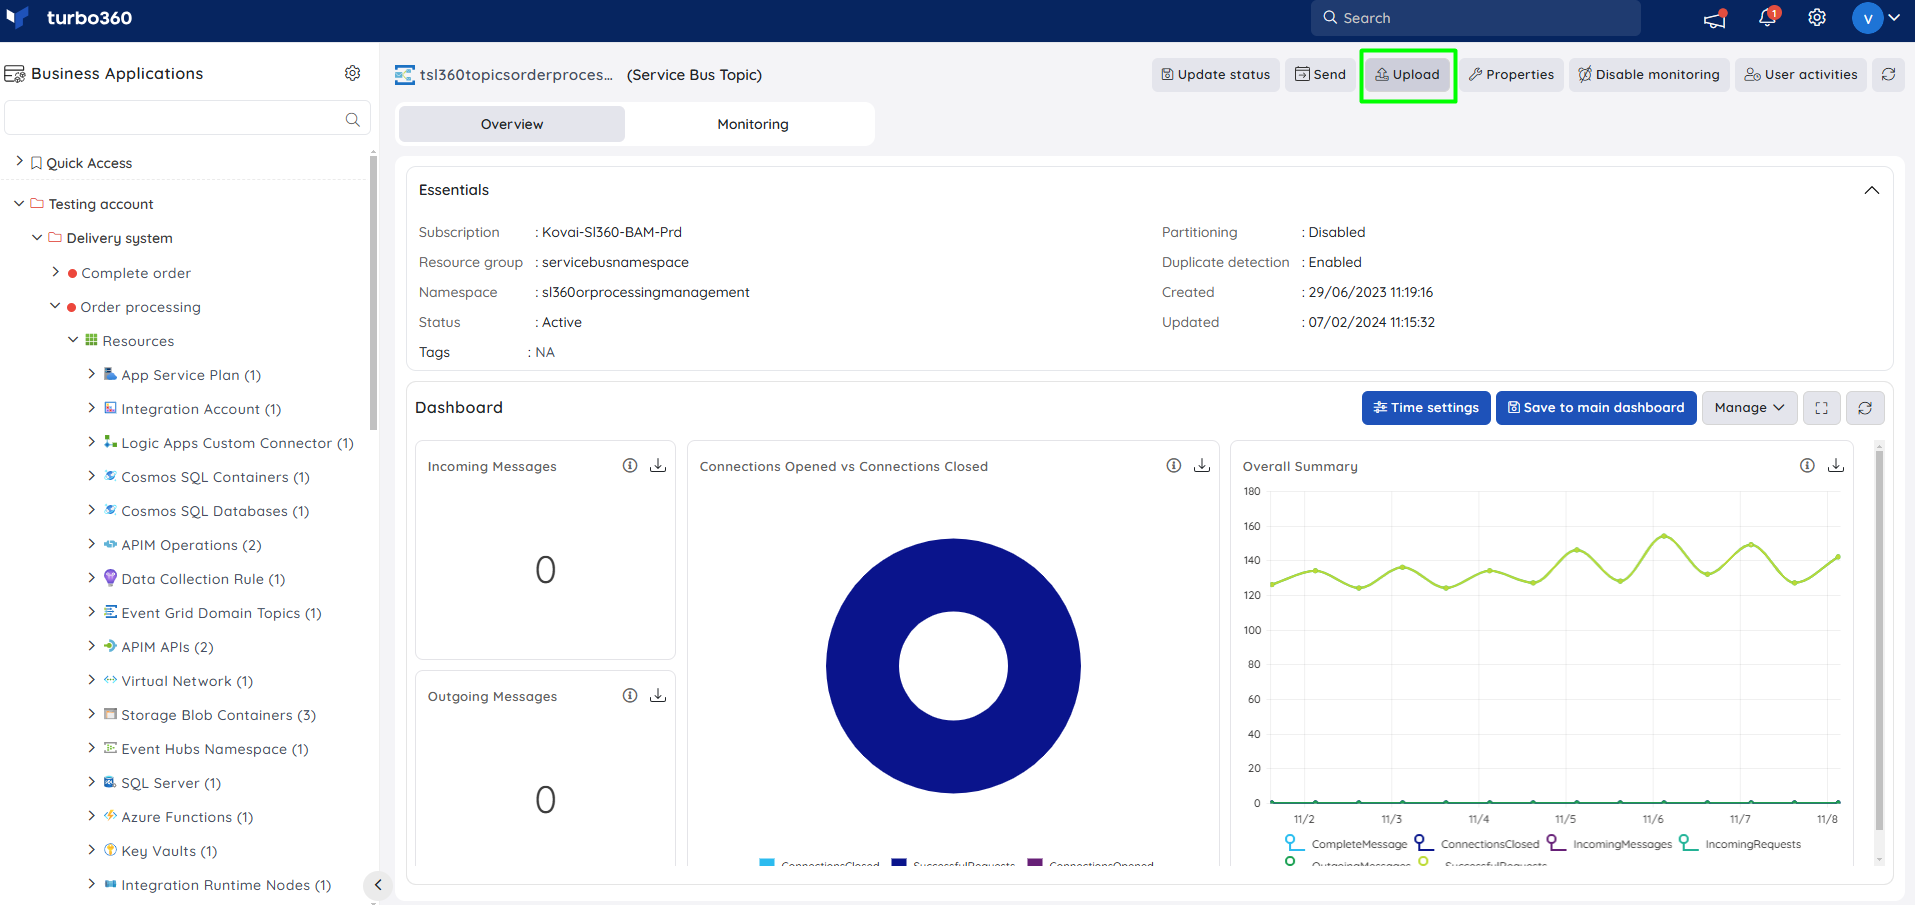The height and width of the screenshot is (905, 1915).
Task: Download Connections Opened vs Closed chart
Action: pos(1202,465)
